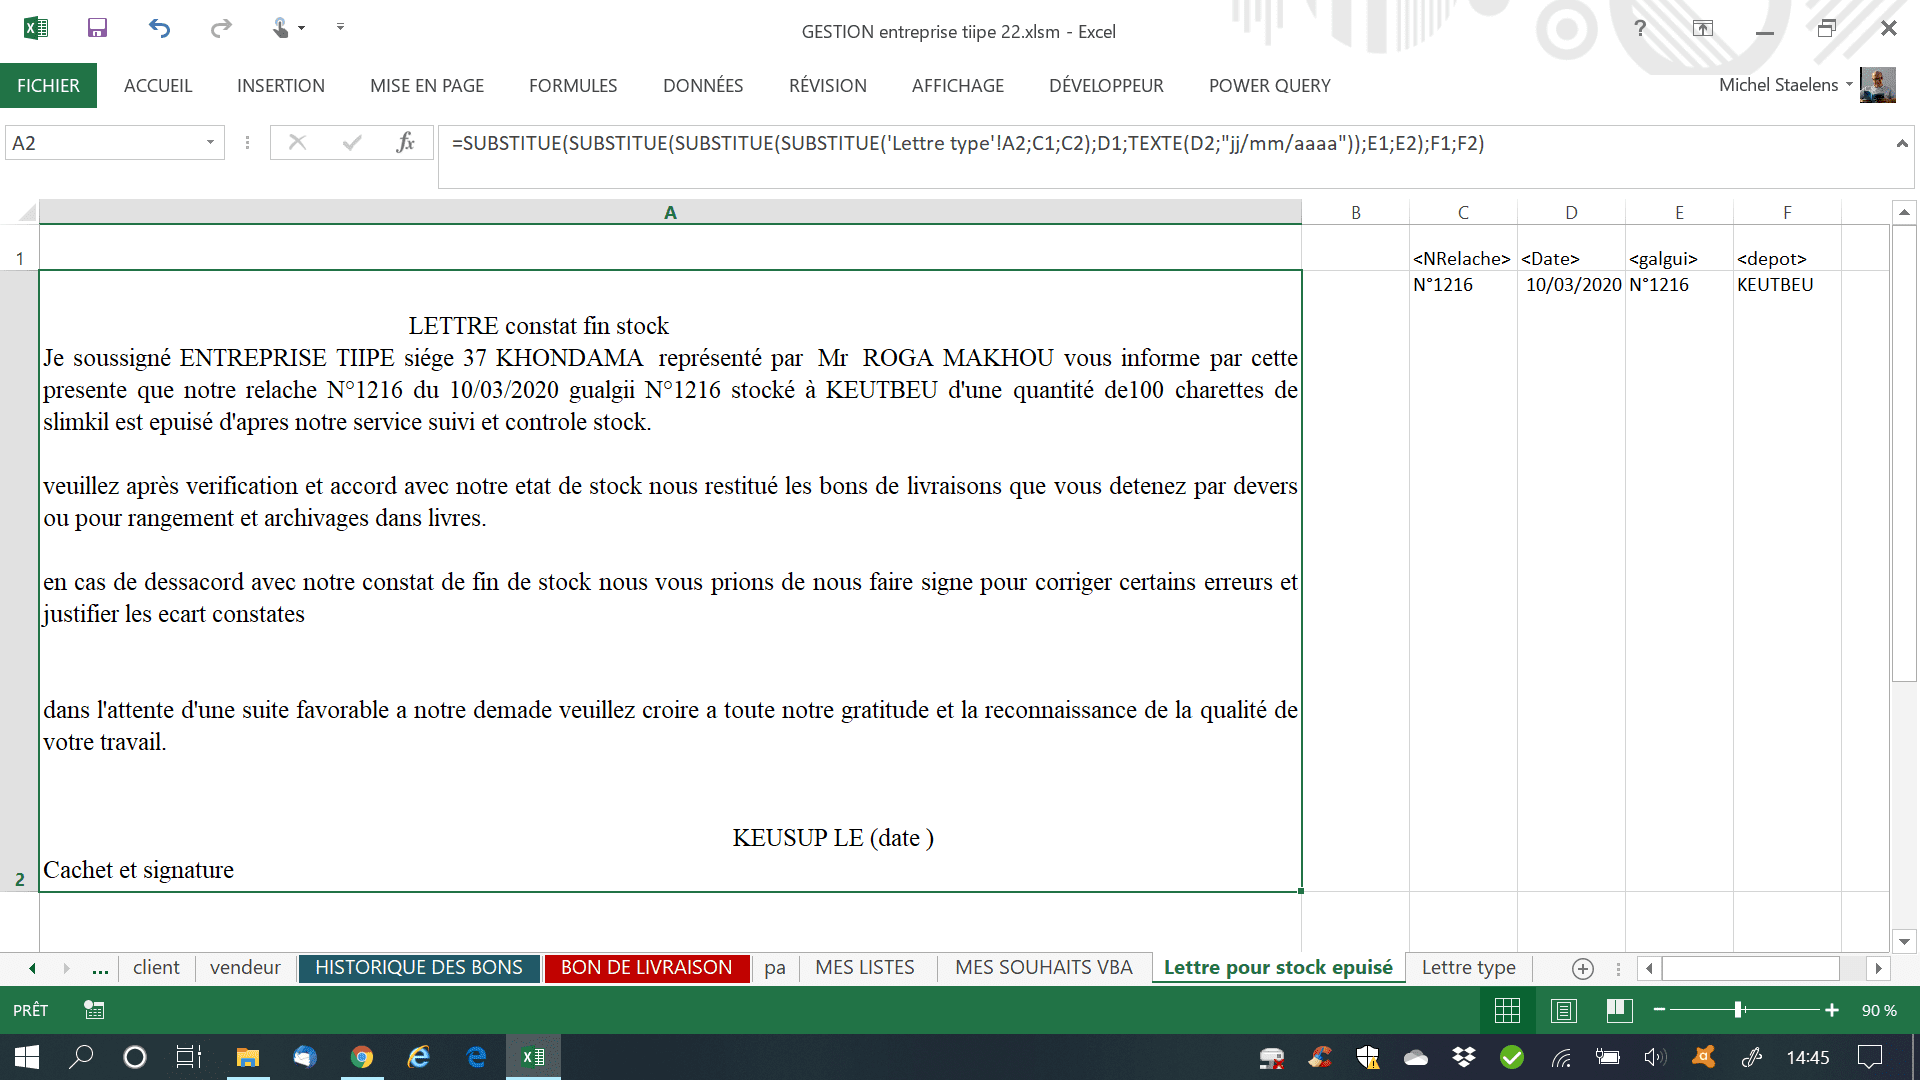This screenshot has width=1920, height=1080.
Task: Open Customize Quick Access Toolbar dropdown
Action: point(340,28)
